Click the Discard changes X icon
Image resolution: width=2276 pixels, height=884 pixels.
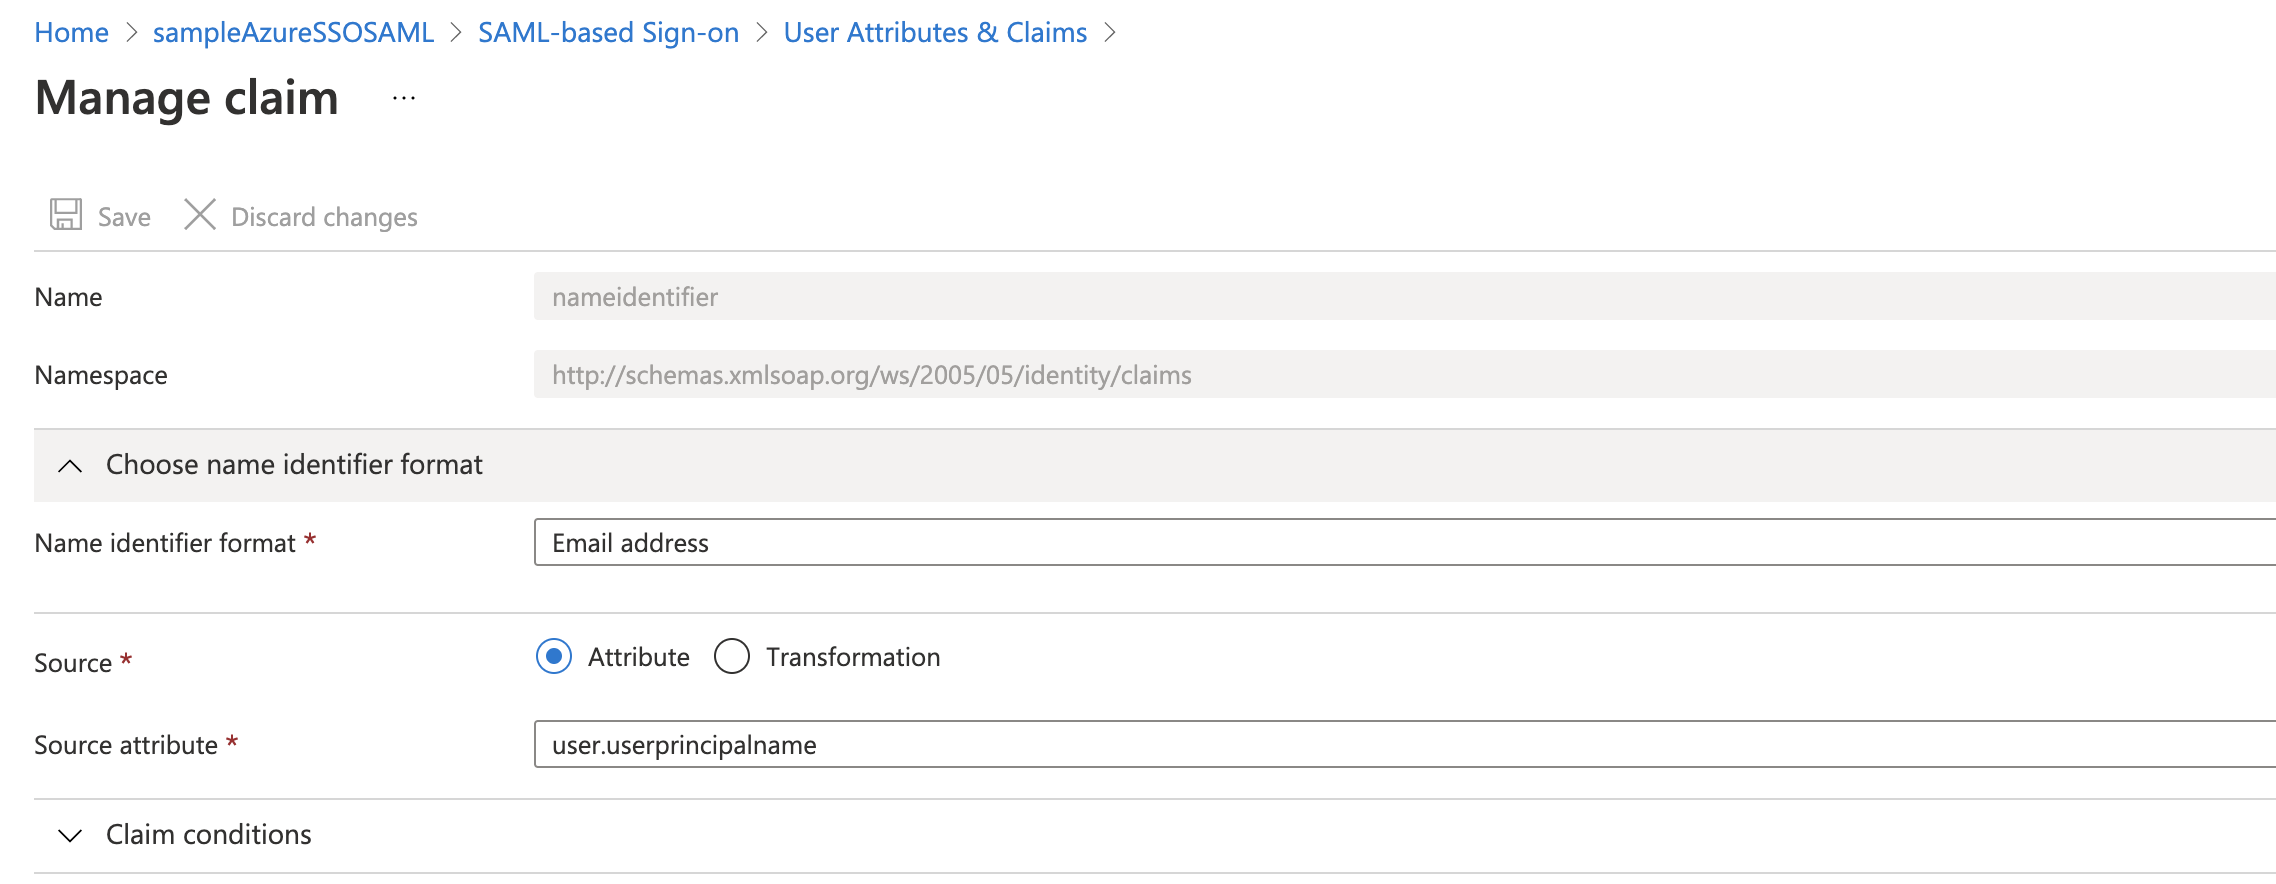200,215
